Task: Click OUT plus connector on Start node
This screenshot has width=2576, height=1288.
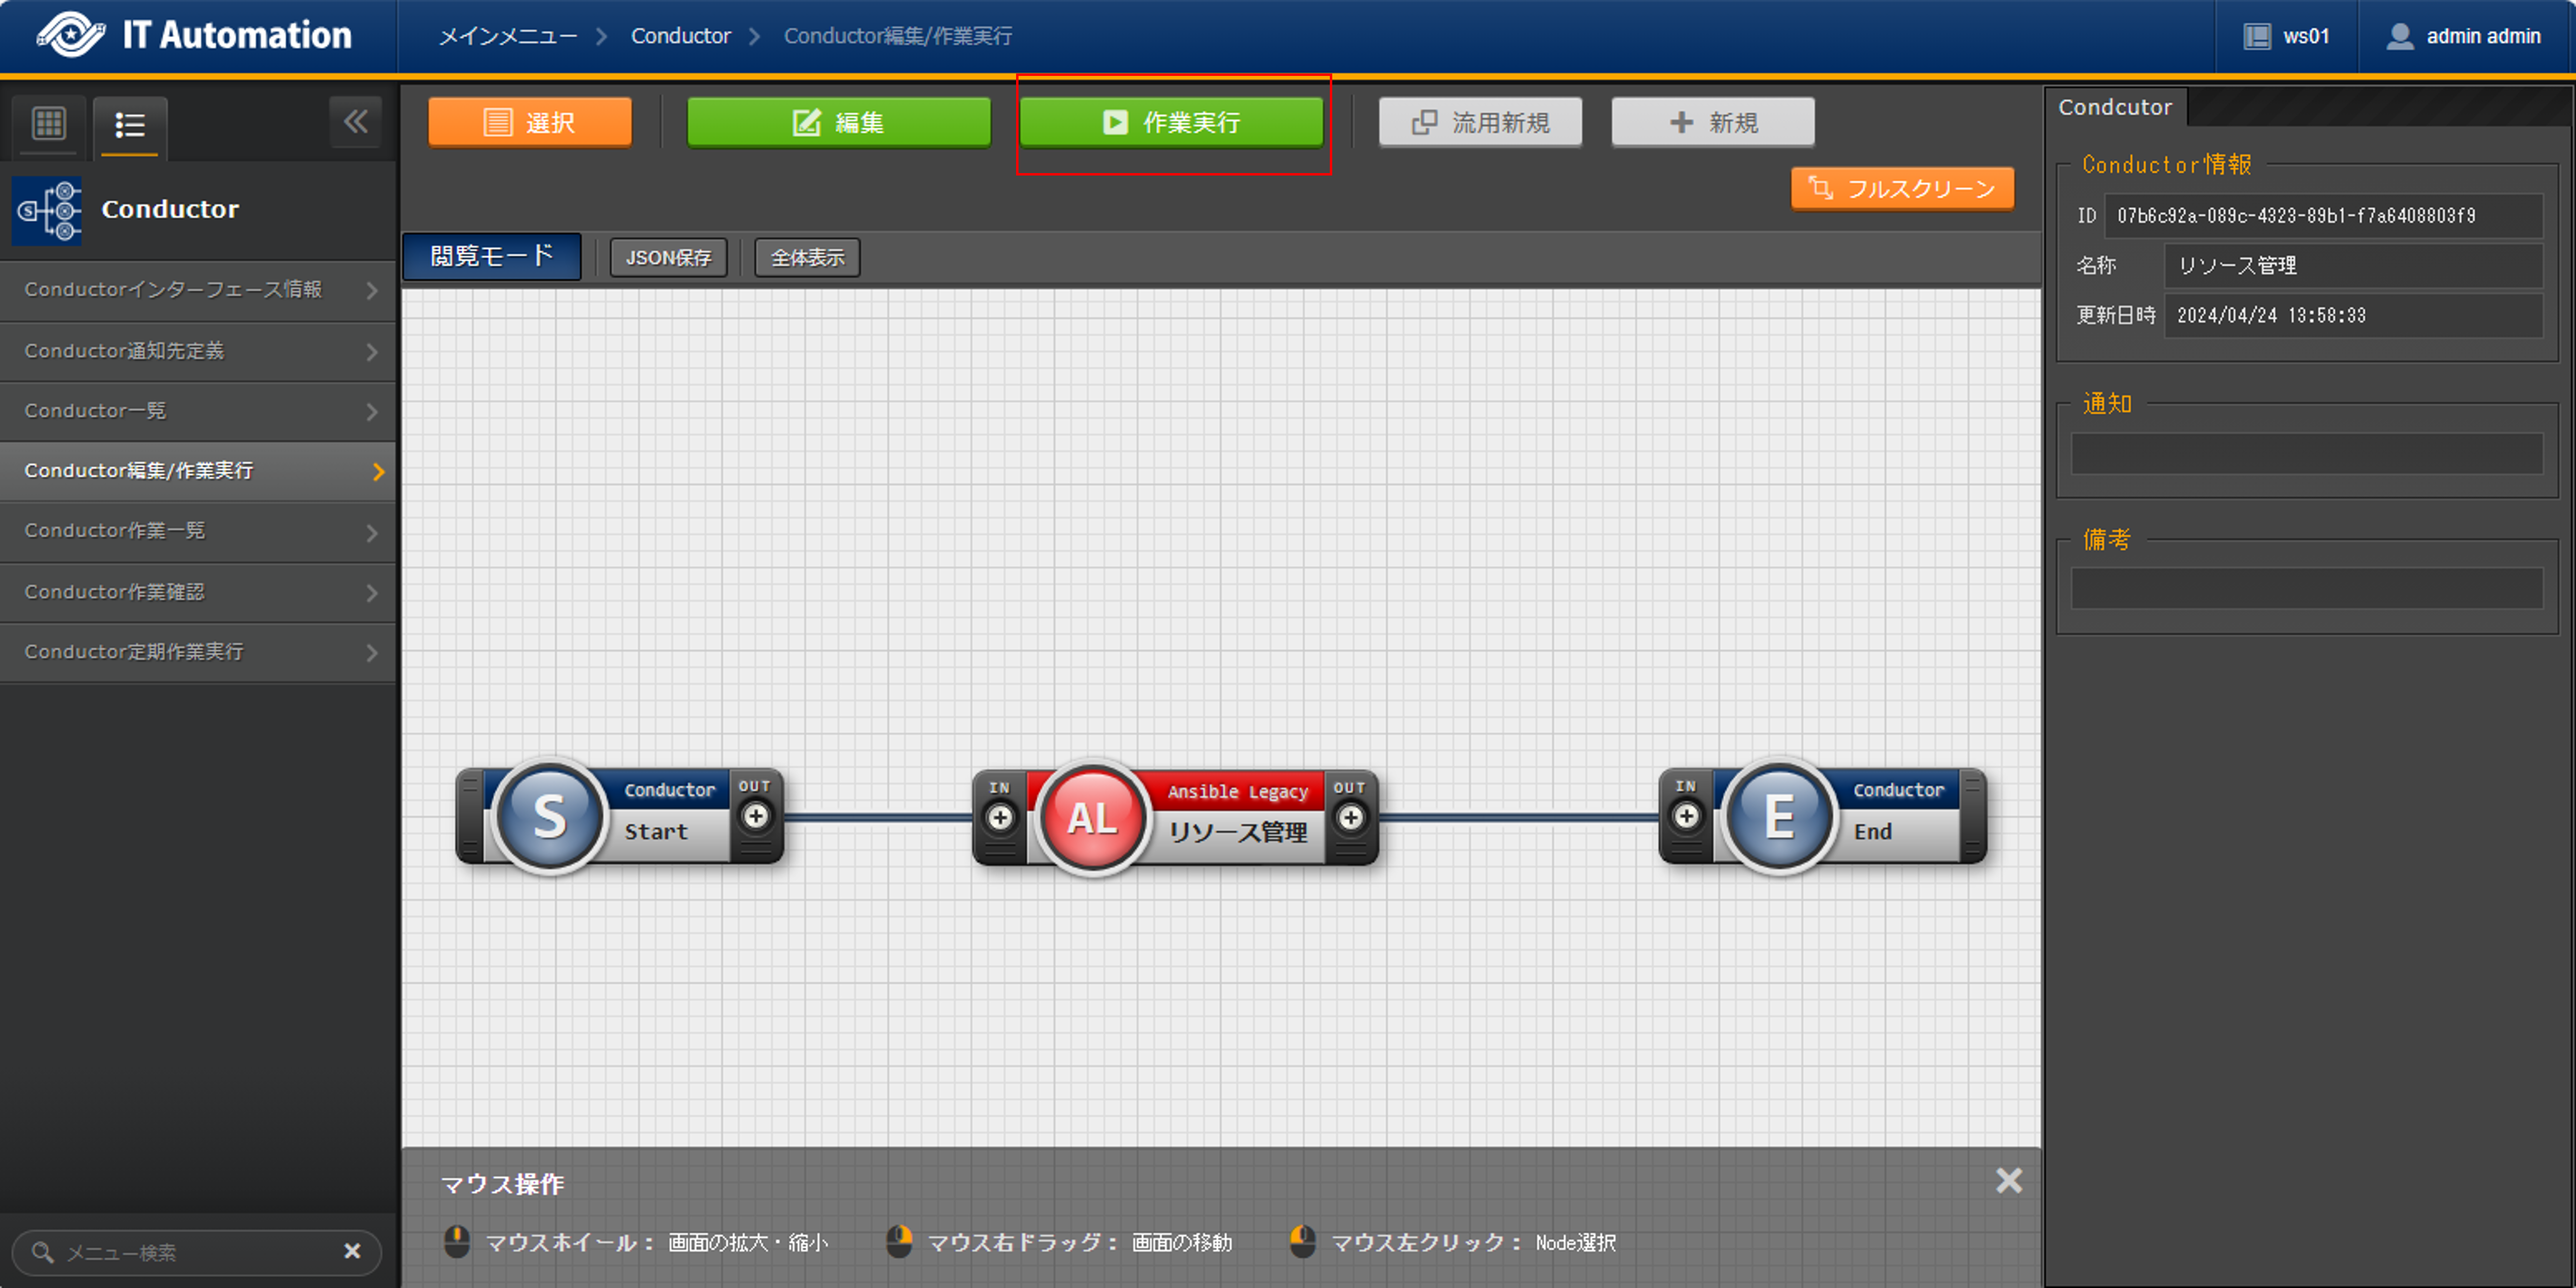Action: 756,816
